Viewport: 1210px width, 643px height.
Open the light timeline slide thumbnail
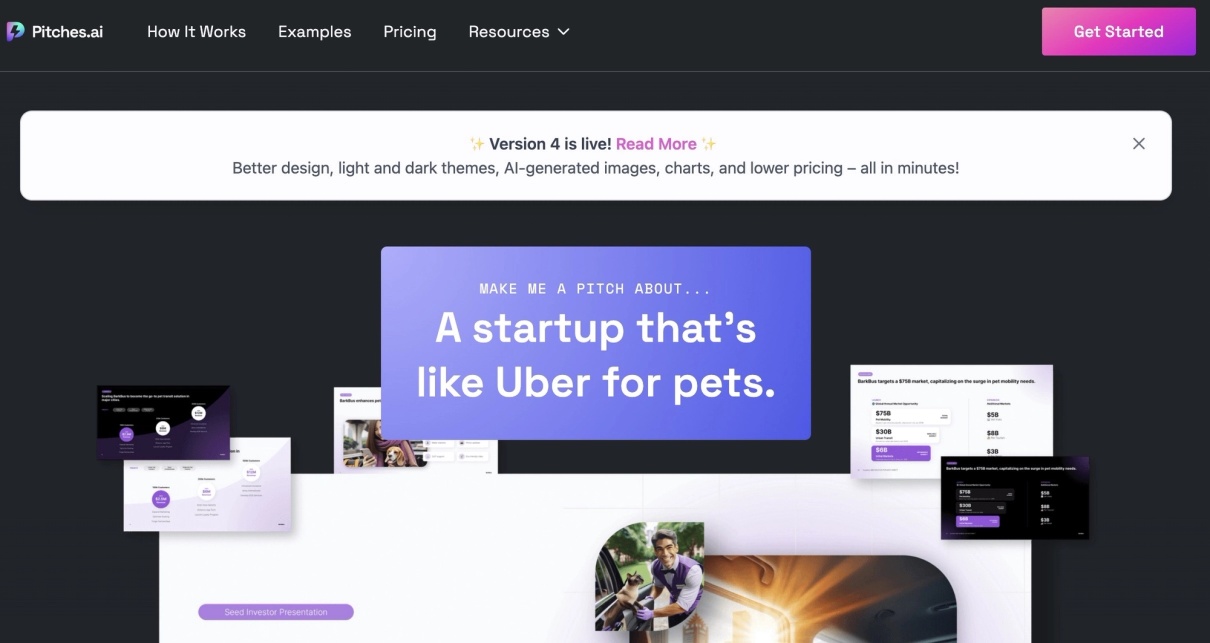[207, 484]
